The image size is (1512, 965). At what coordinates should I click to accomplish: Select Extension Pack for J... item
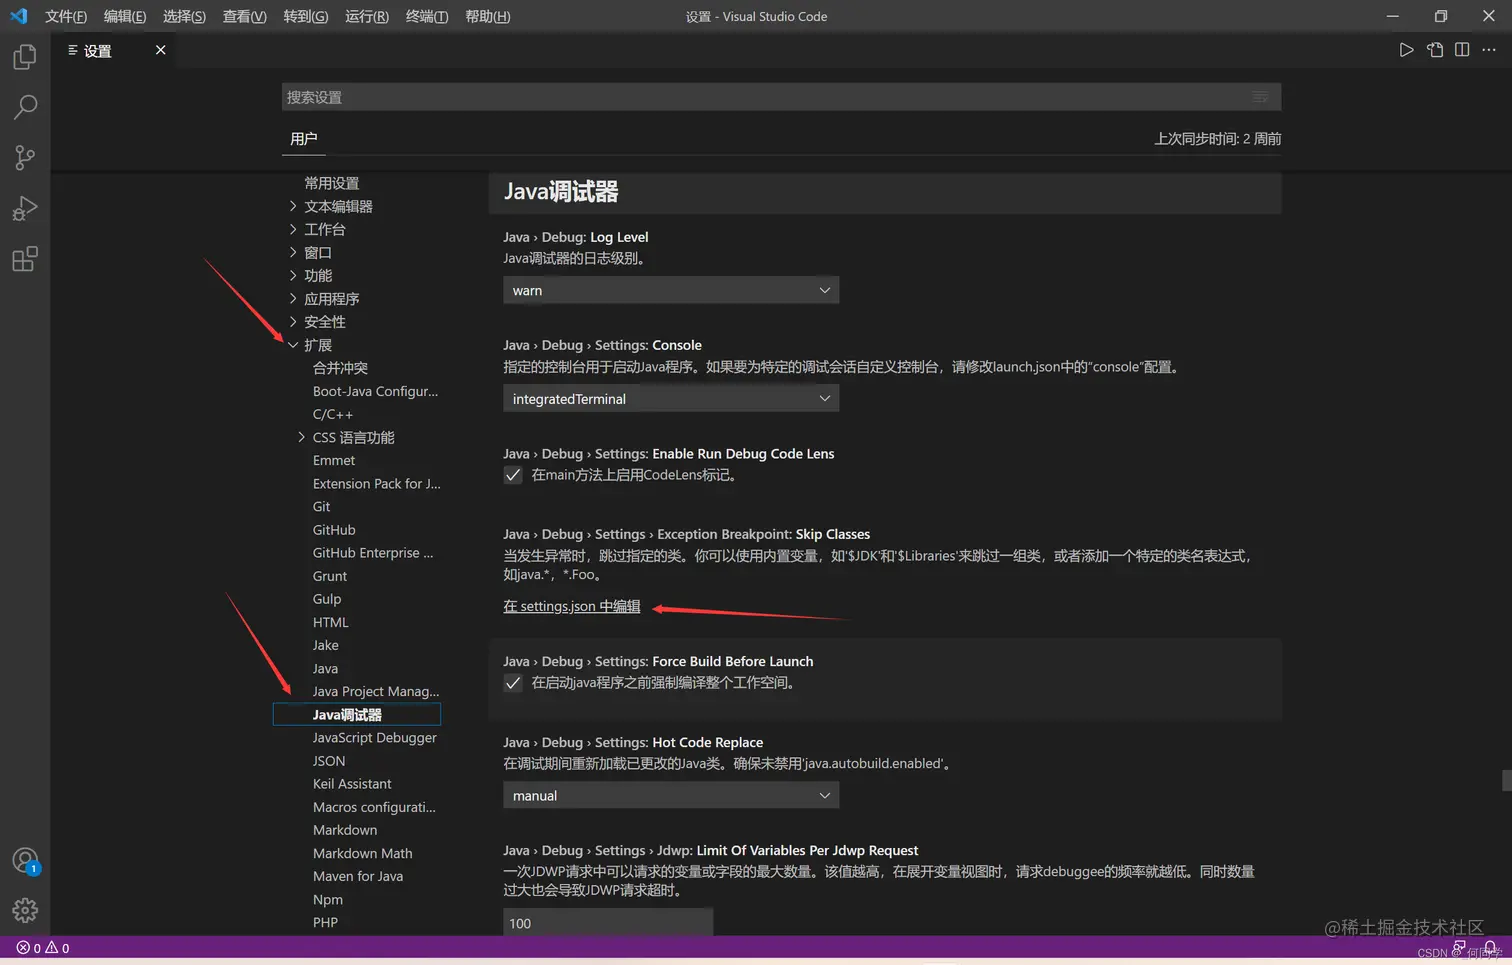pyautogui.click(x=376, y=483)
